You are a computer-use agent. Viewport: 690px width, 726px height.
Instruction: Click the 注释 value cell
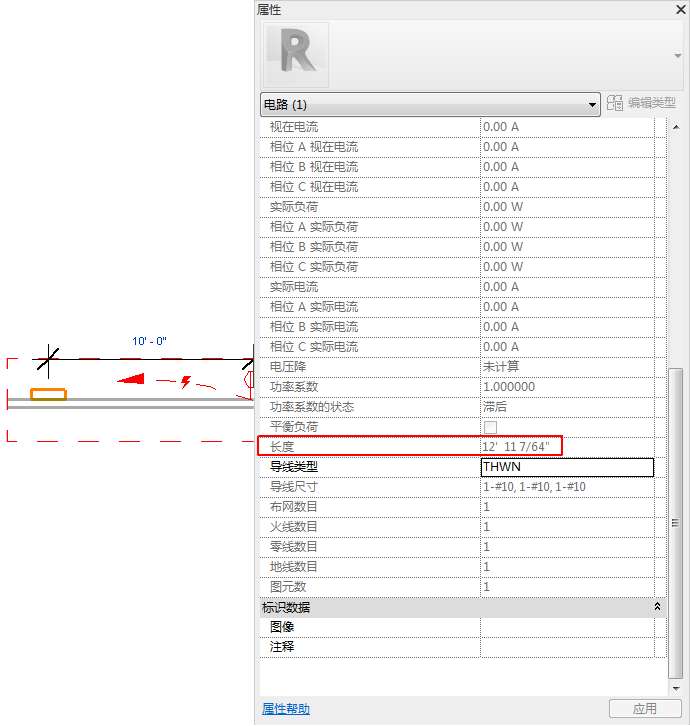[x=566, y=647]
